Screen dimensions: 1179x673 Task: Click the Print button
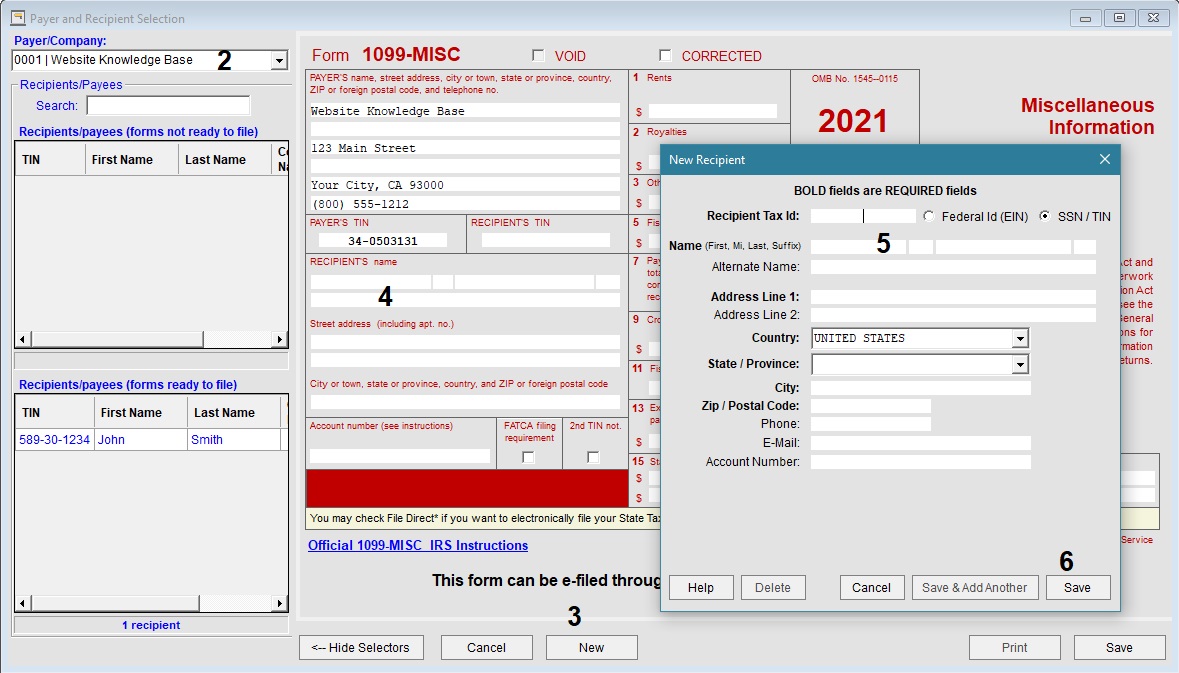[x=1014, y=647]
